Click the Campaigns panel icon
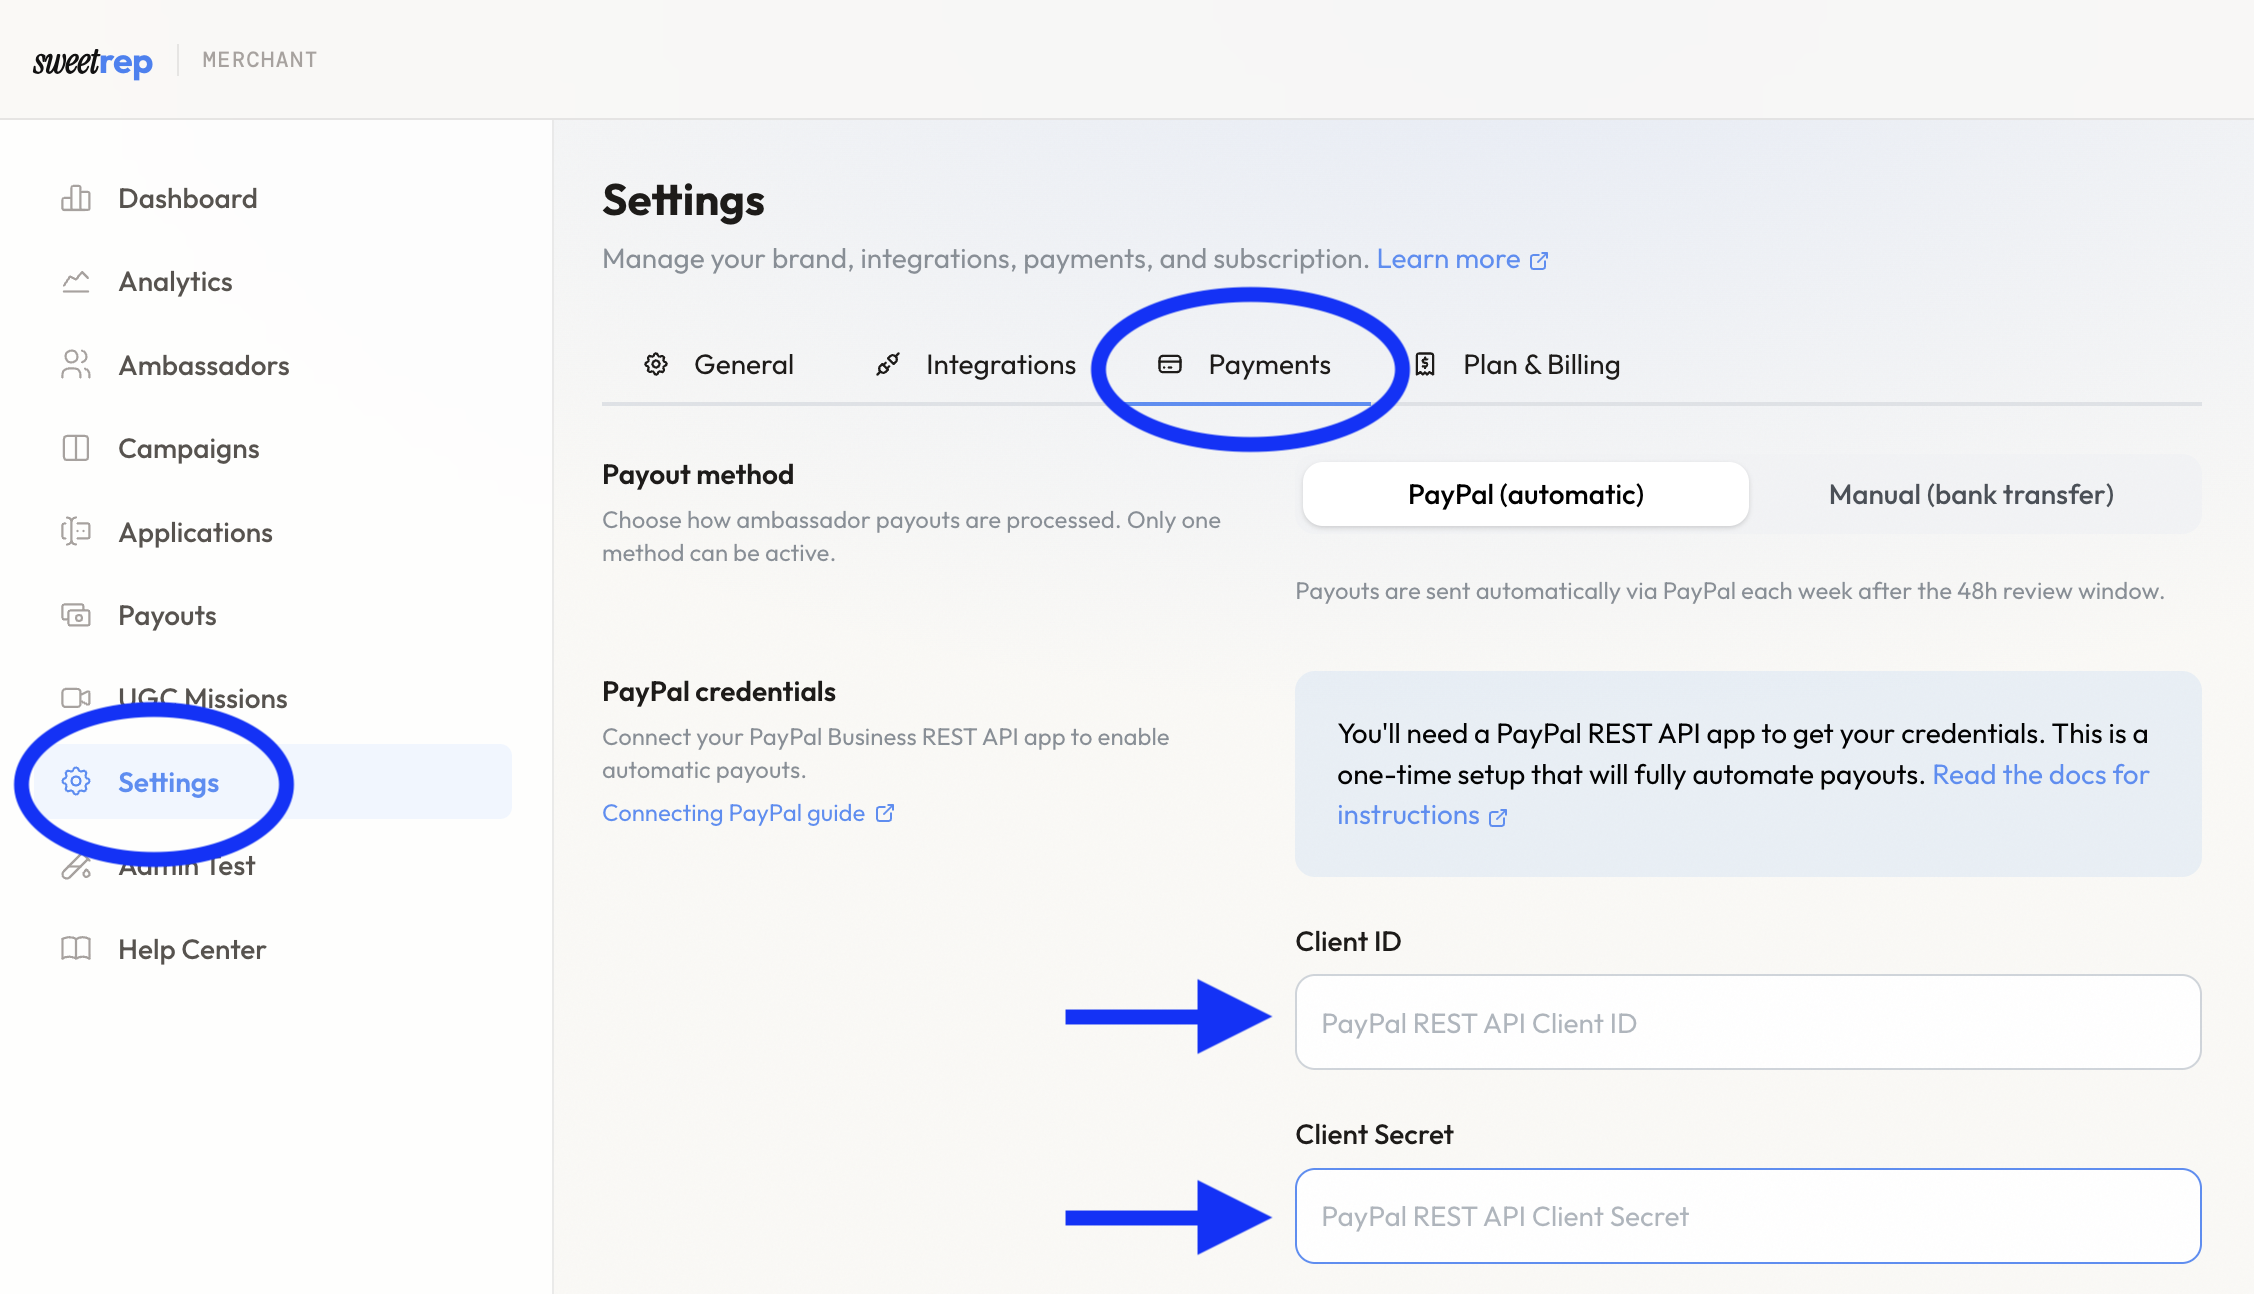The width and height of the screenshot is (2254, 1294). [76, 448]
